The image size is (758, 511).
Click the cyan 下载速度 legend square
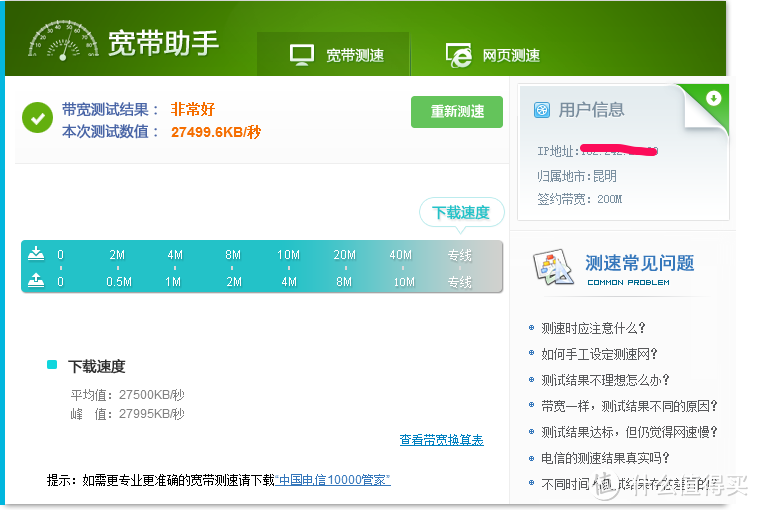point(52,365)
